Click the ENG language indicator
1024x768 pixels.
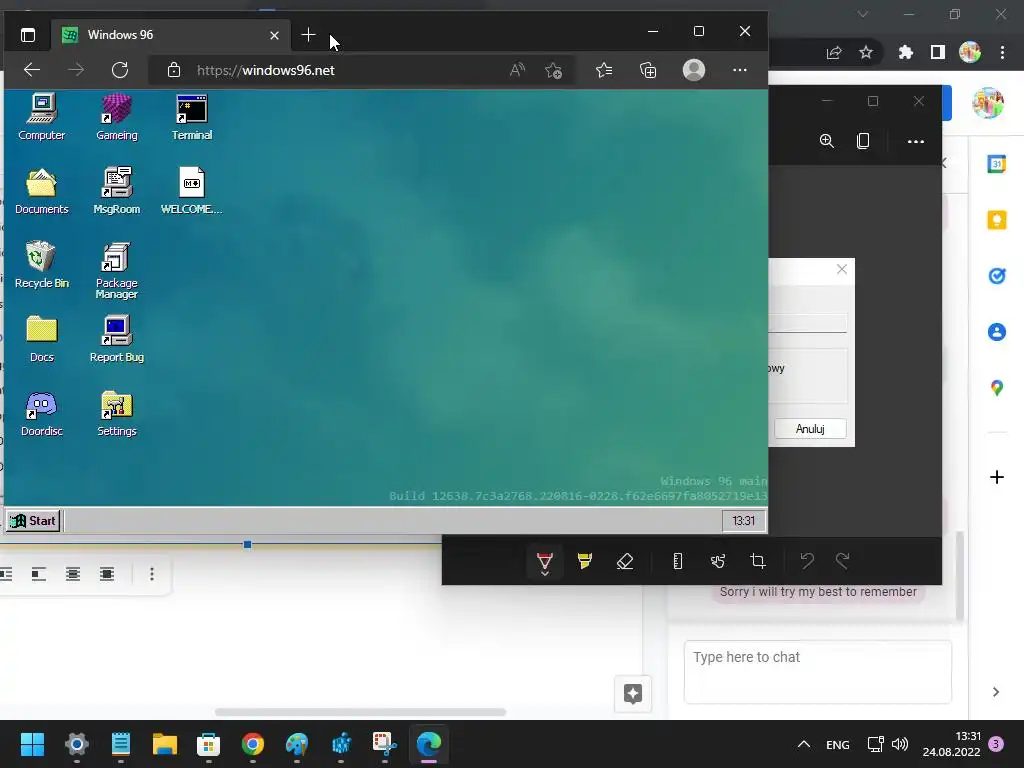point(837,744)
